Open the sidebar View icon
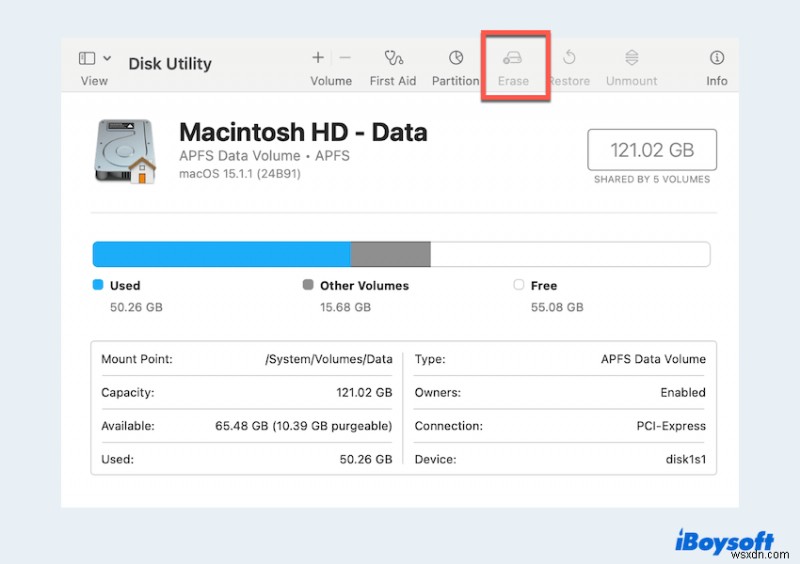 87,58
